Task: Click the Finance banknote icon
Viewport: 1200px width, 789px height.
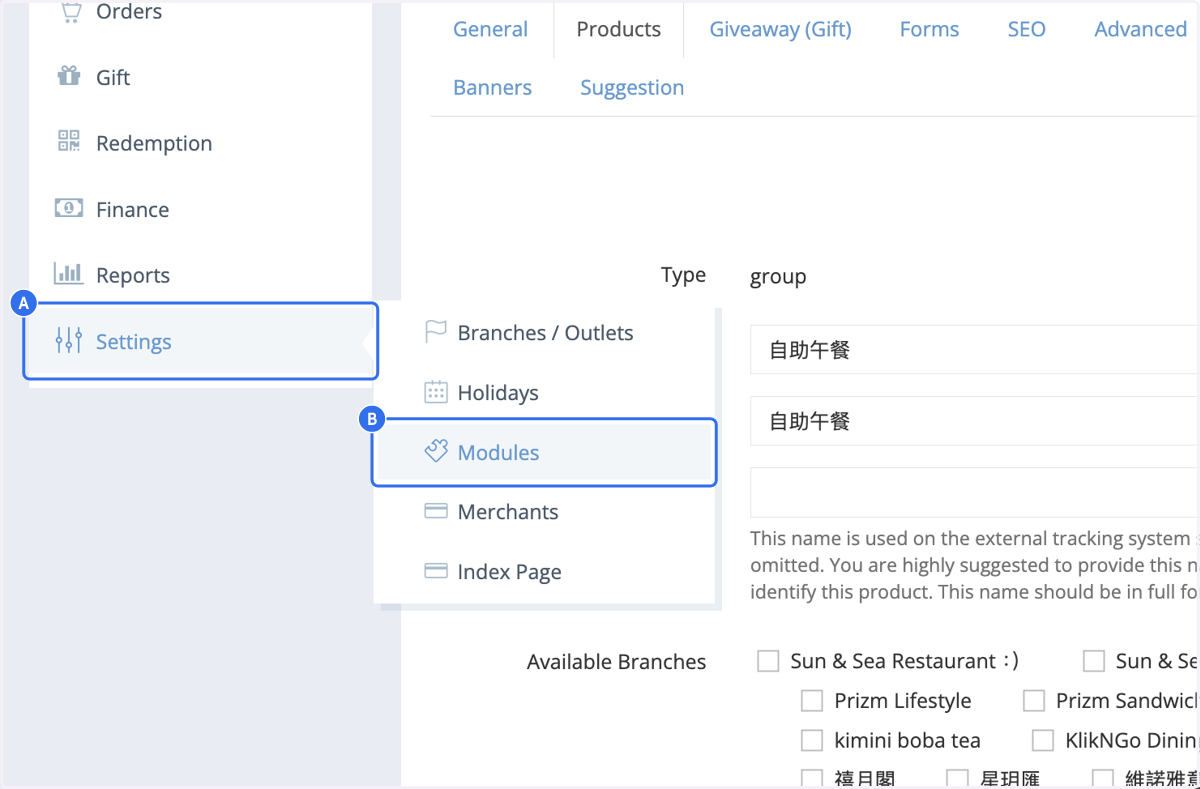Action: click(69, 208)
